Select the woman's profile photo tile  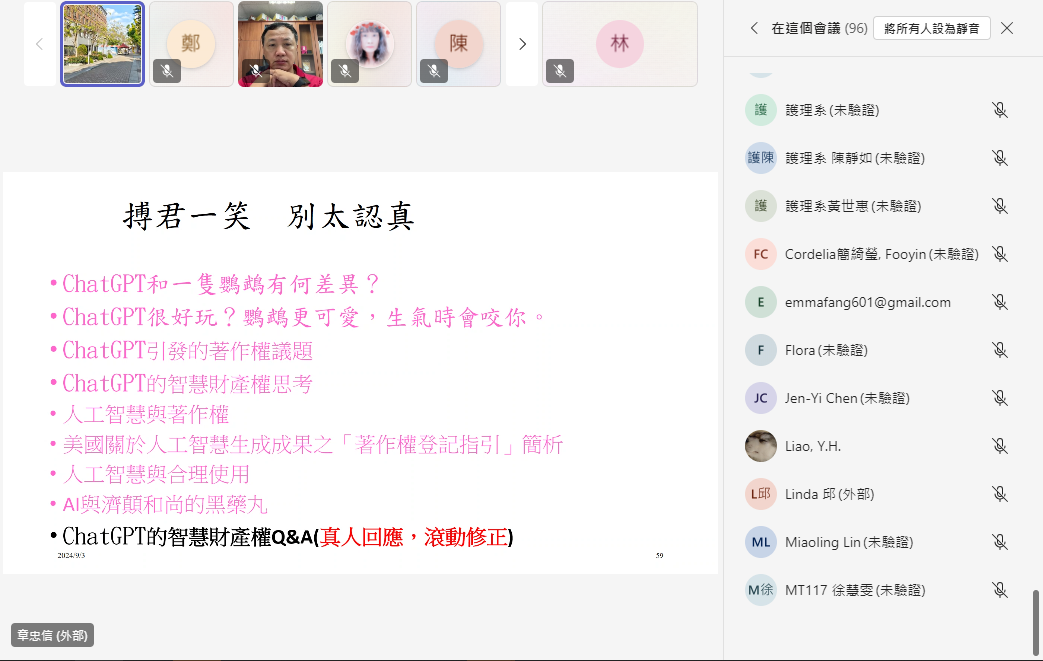[369, 44]
